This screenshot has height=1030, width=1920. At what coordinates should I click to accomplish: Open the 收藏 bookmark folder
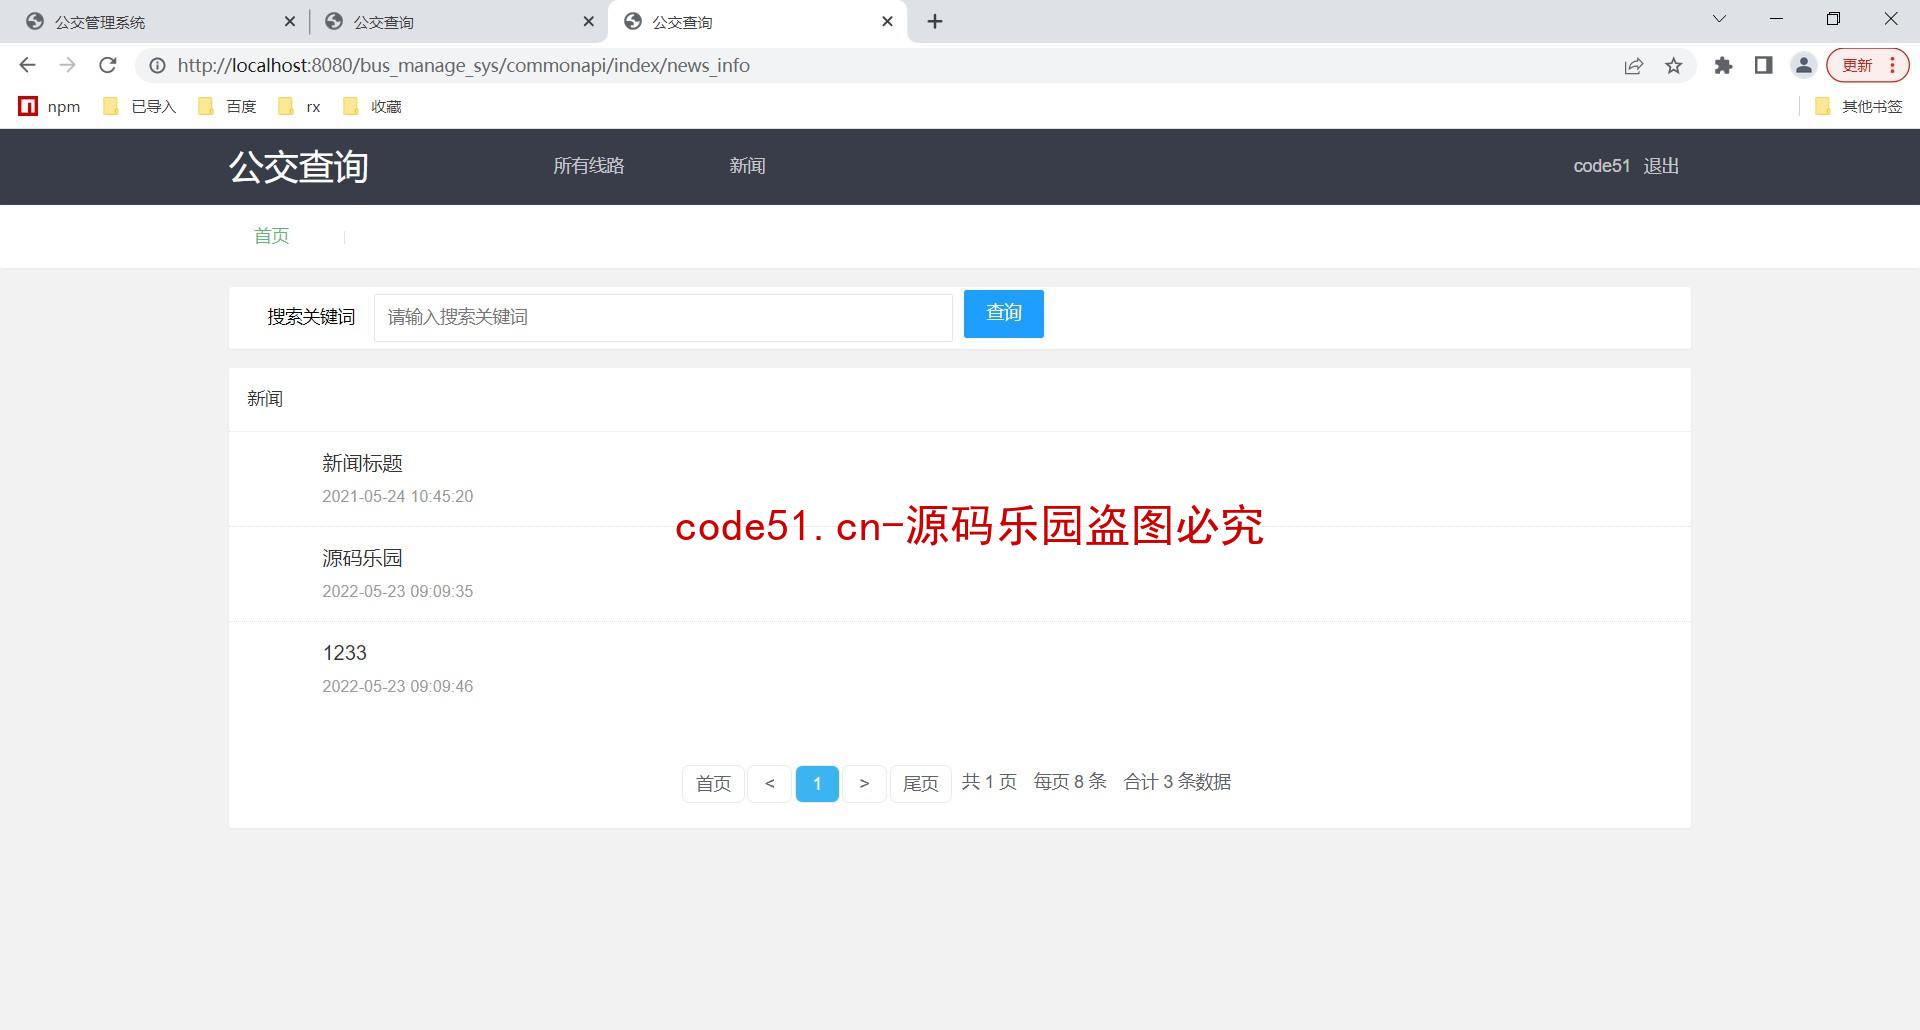(x=372, y=106)
